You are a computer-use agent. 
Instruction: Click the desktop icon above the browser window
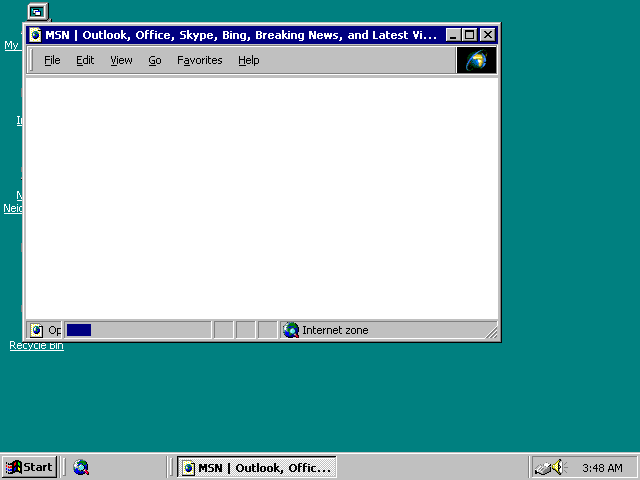(x=38, y=12)
